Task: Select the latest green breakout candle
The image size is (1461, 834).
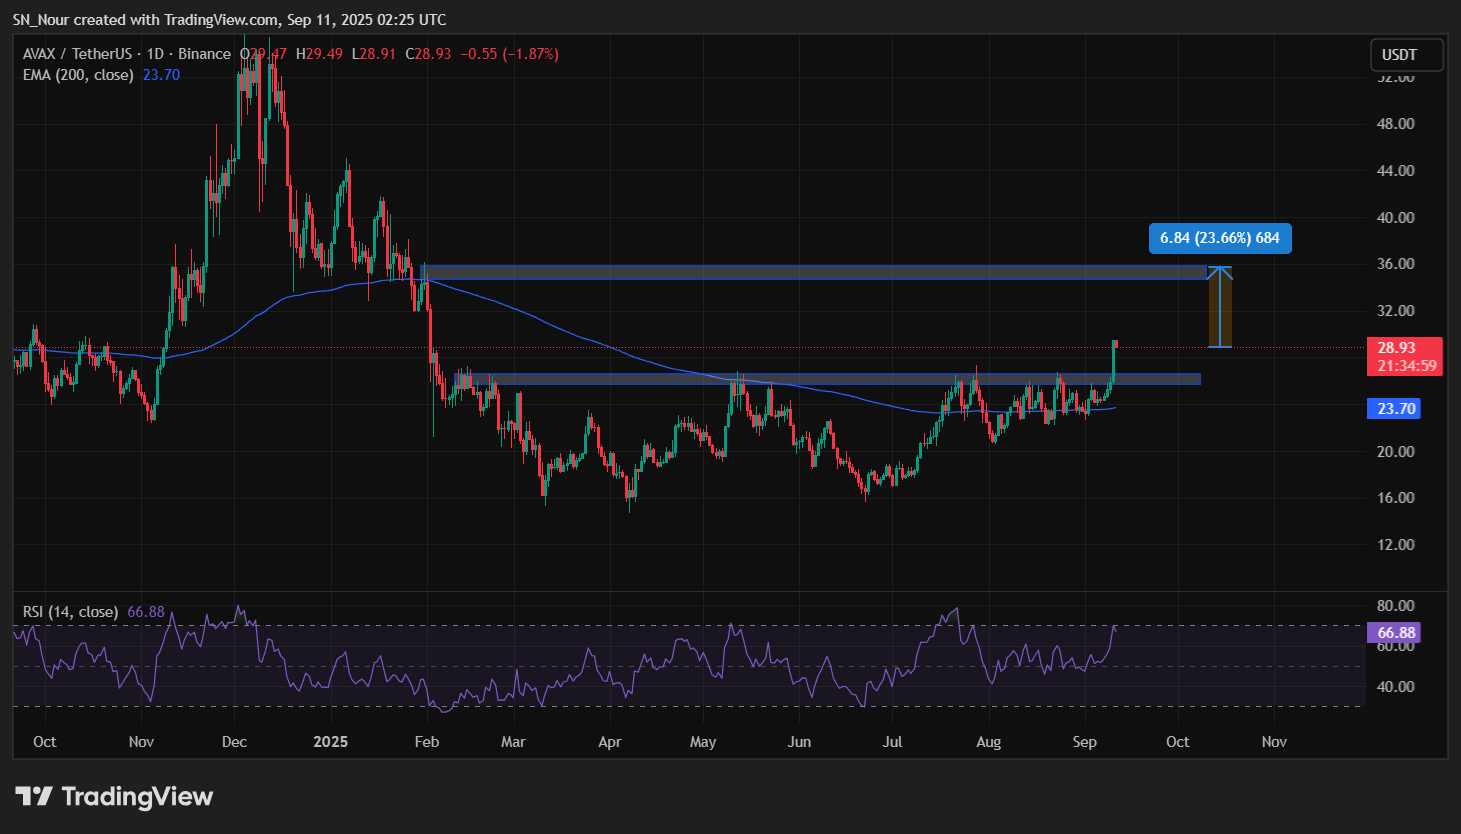Action: [1114, 360]
